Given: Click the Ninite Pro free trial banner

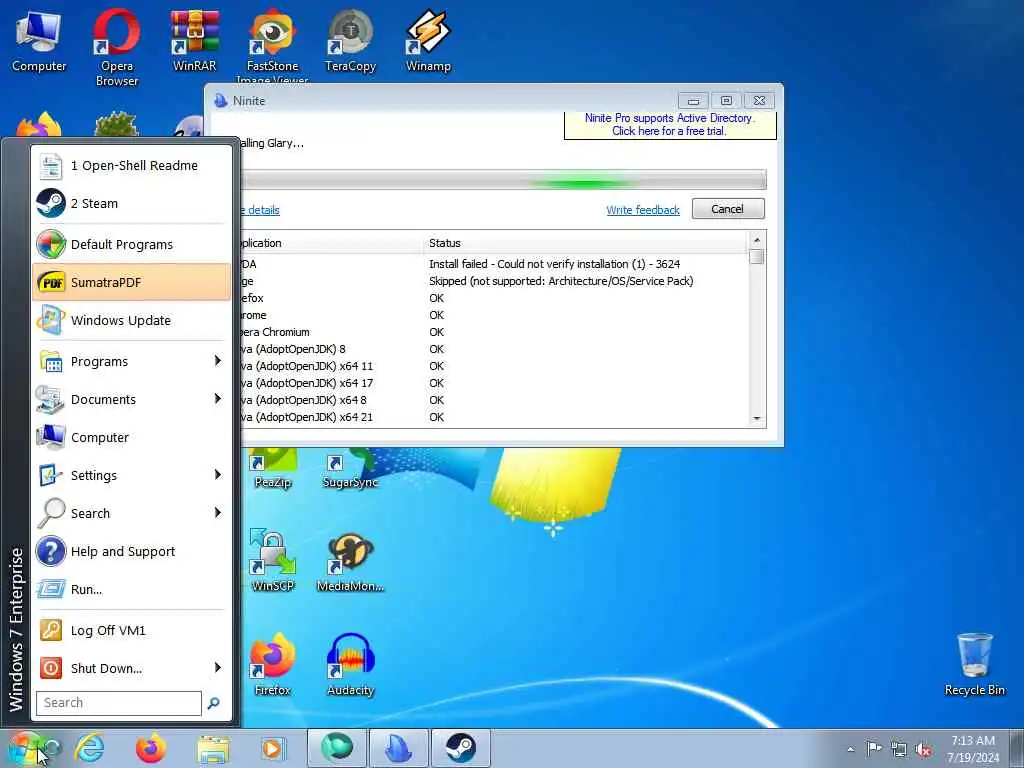Looking at the screenshot, I should coord(670,125).
